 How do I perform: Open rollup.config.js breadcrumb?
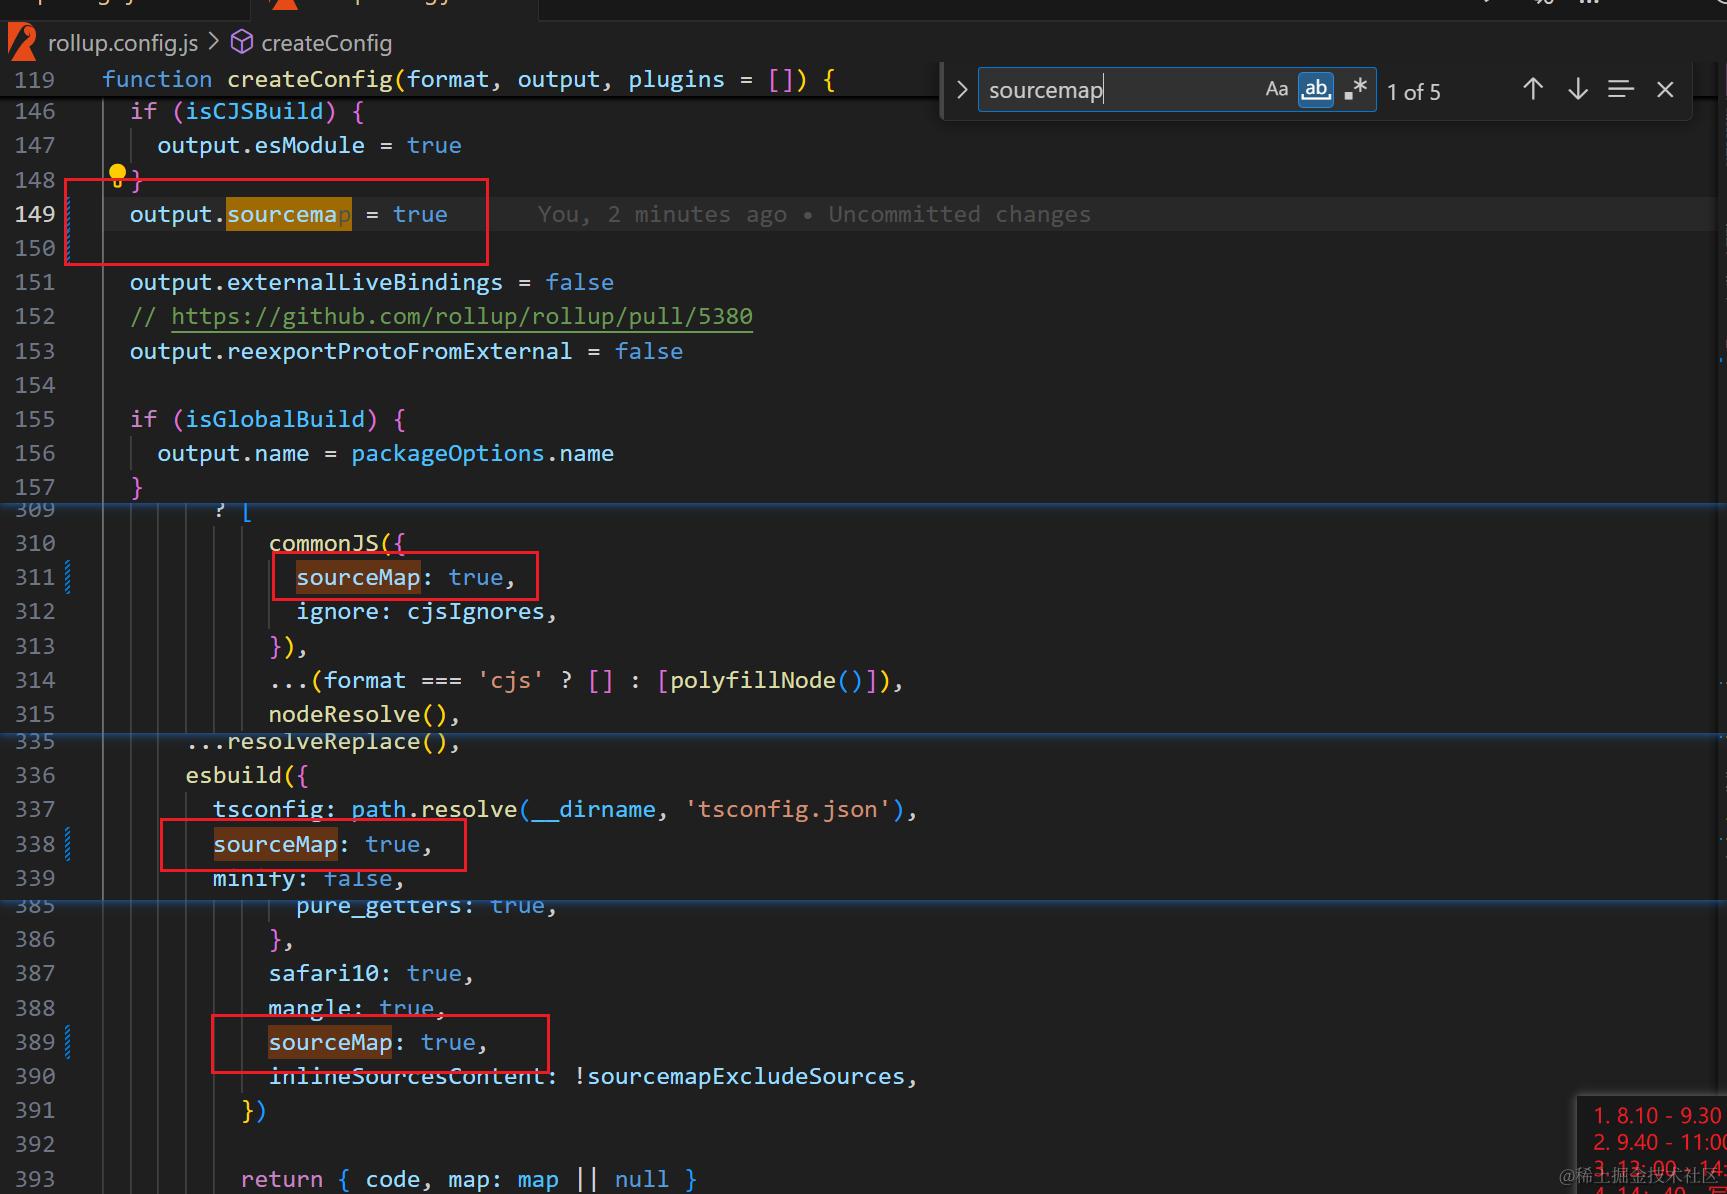point(123,43)
